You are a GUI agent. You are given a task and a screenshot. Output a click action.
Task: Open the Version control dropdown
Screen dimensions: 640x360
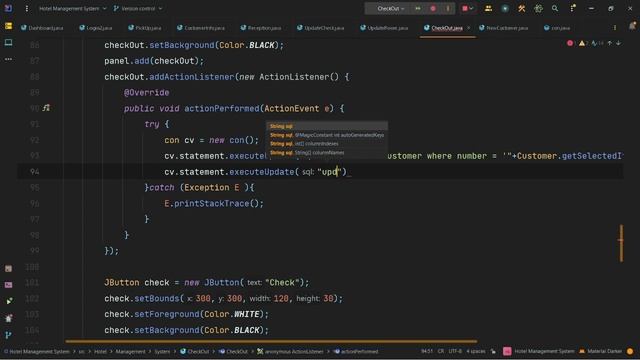click(x=138, y=9)
